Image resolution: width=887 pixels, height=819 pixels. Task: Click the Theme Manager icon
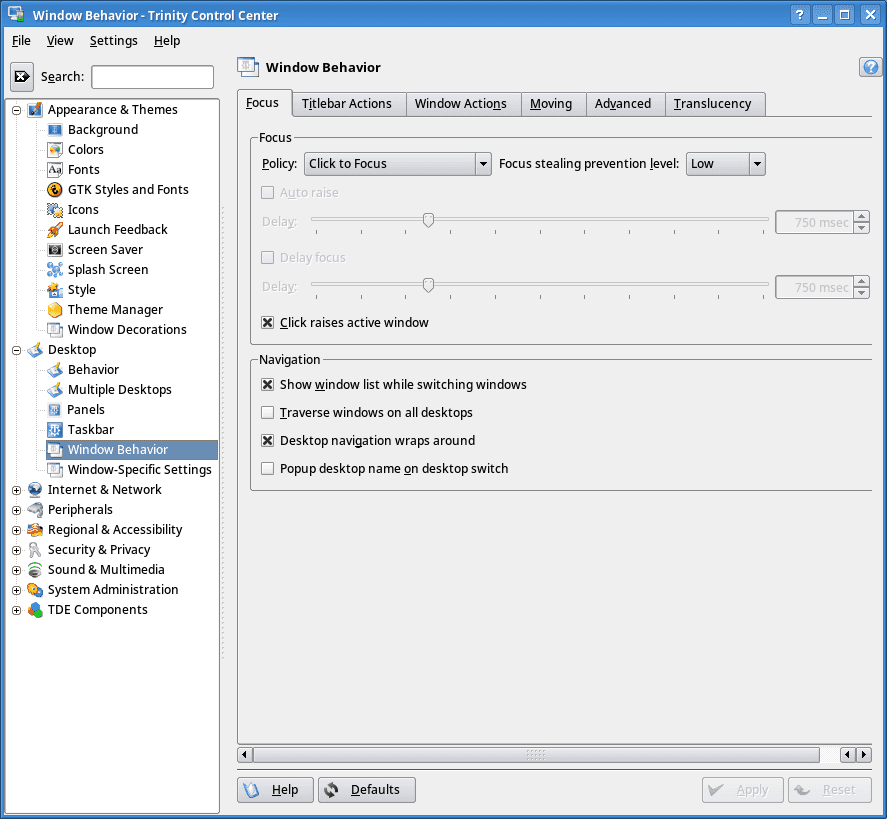(55, 309)
